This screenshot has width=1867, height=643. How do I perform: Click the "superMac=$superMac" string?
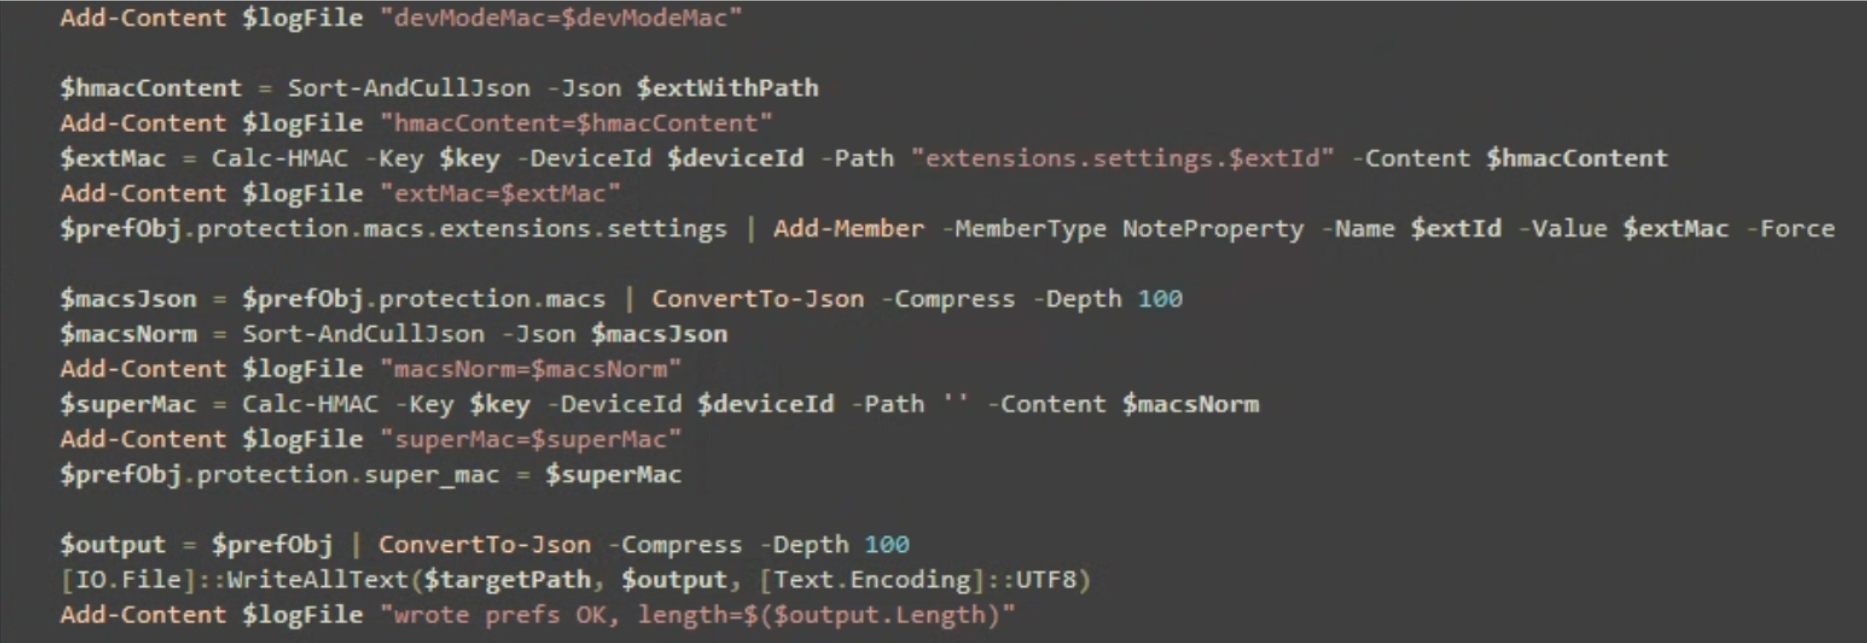[531, 439]
